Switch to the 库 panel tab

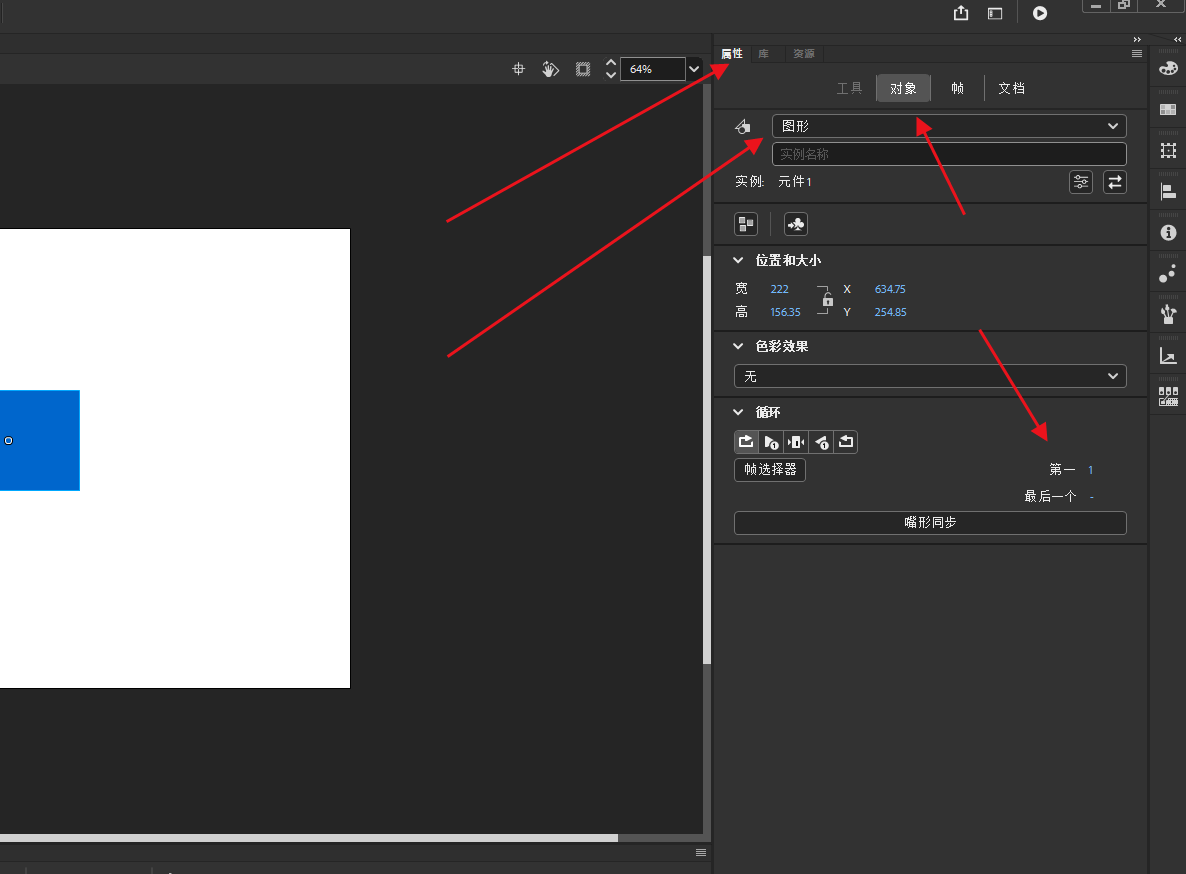coord(763,54)
